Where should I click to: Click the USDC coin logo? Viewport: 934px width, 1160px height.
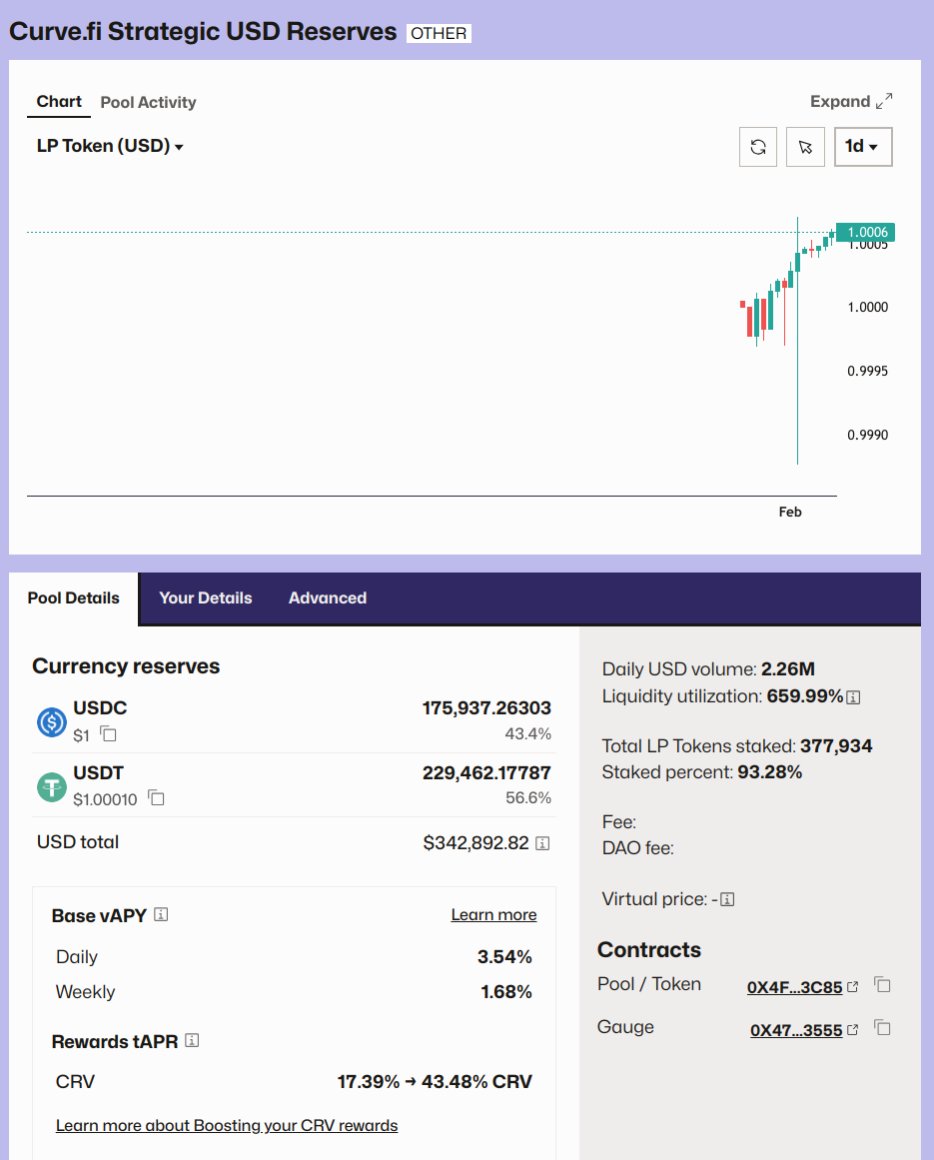(x=52, y=721)
